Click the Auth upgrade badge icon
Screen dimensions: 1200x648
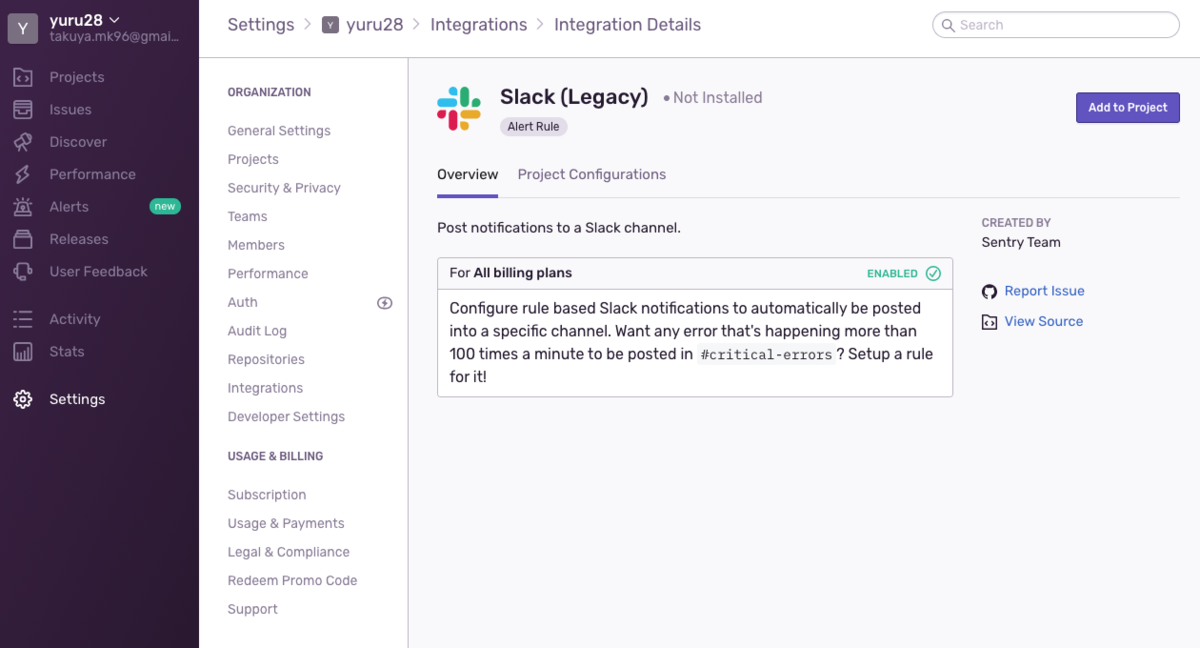(384, 302)
